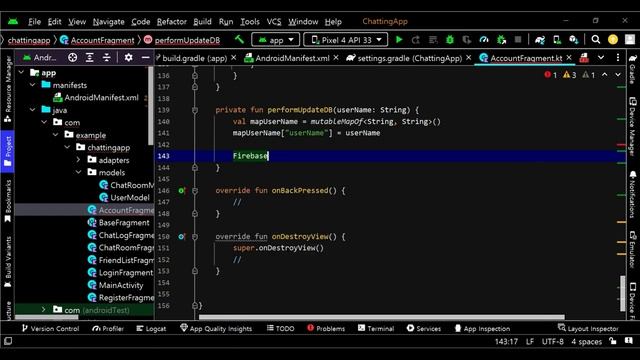Show hidden editor tabs dropdown arrow

(x=601, y=58)
